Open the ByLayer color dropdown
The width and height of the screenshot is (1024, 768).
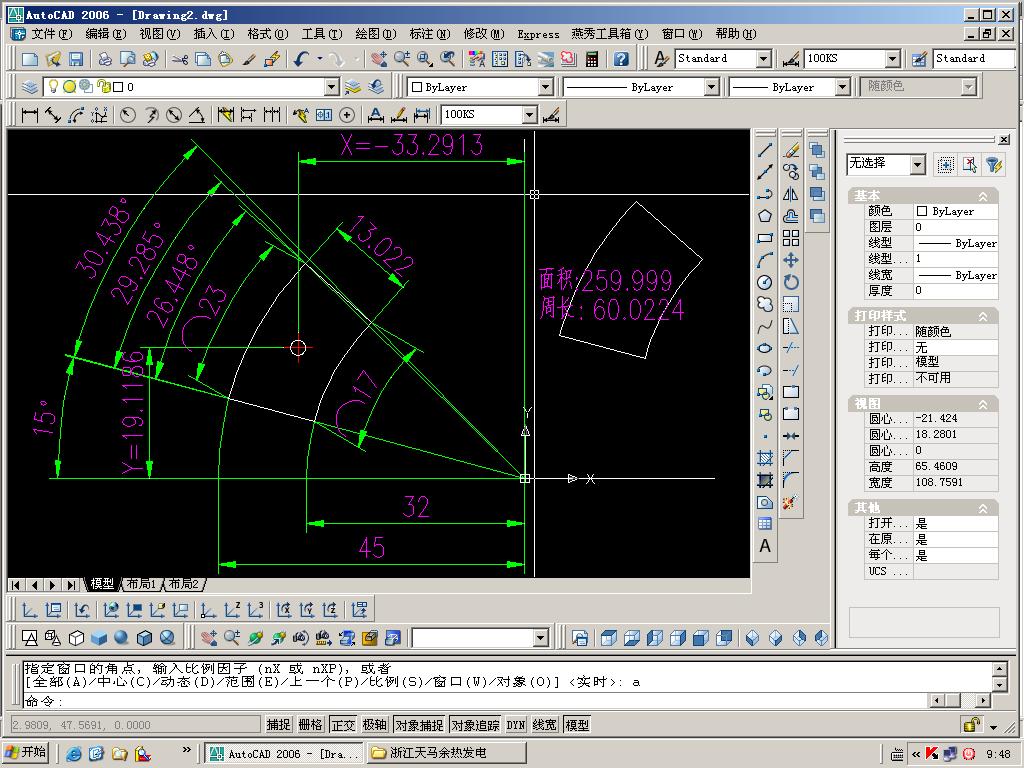(546, 87)
